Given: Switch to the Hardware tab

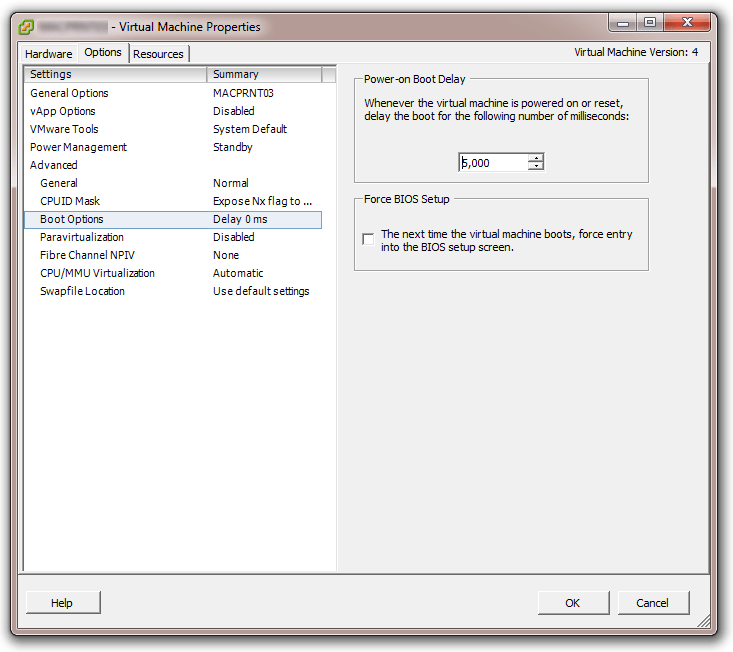Looking at the screenshot, I should click(48, 54).
